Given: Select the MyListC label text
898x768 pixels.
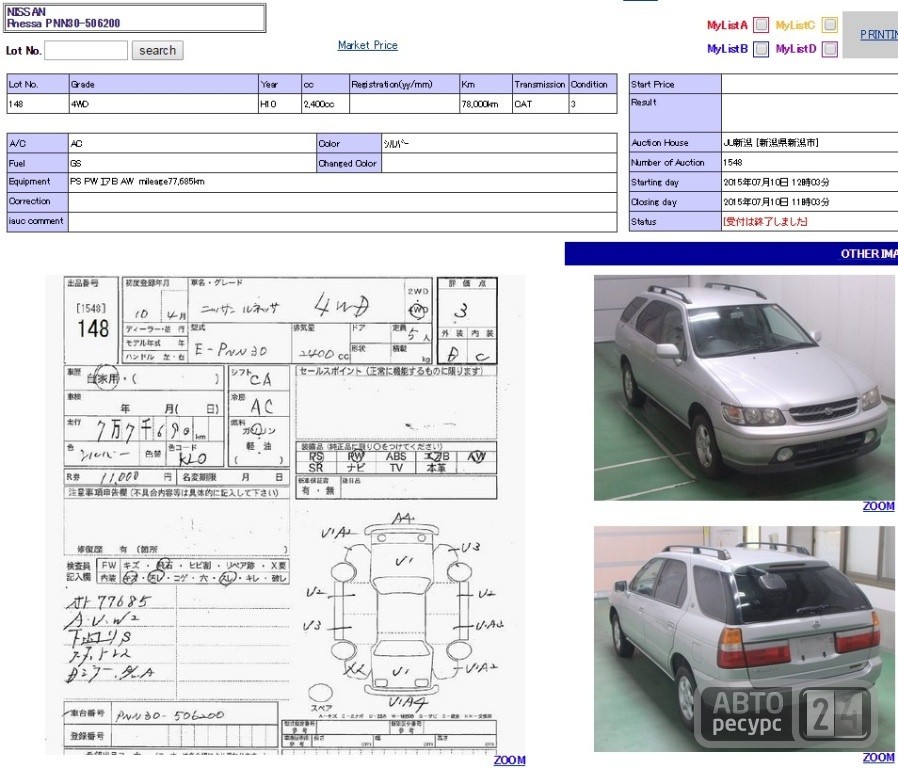Looking at the screenshot, I should pos(795,25).
